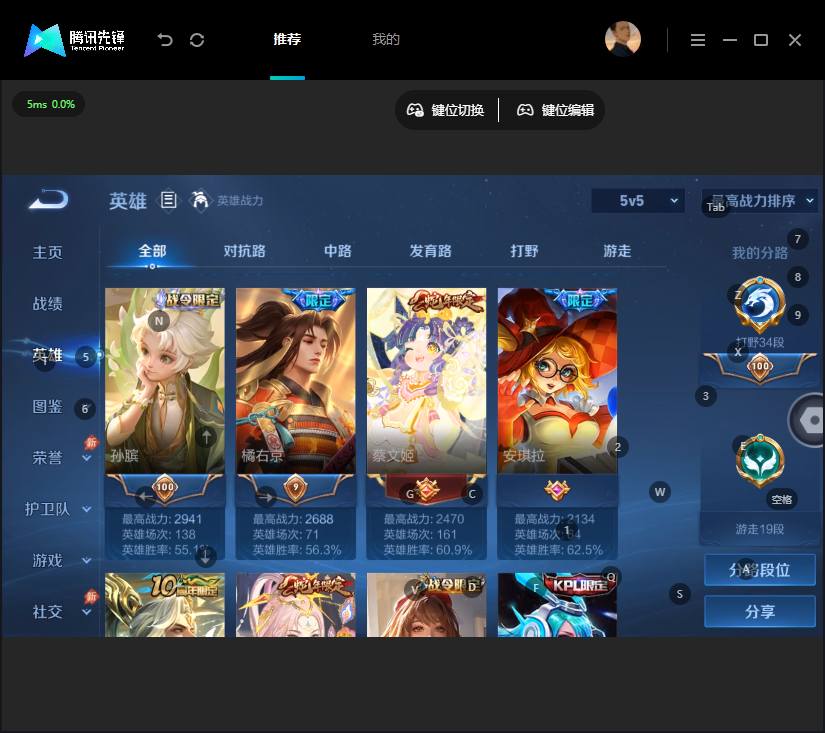825x733 pixels.
Task: Open the user avatar profile
Action: [623, 39]
